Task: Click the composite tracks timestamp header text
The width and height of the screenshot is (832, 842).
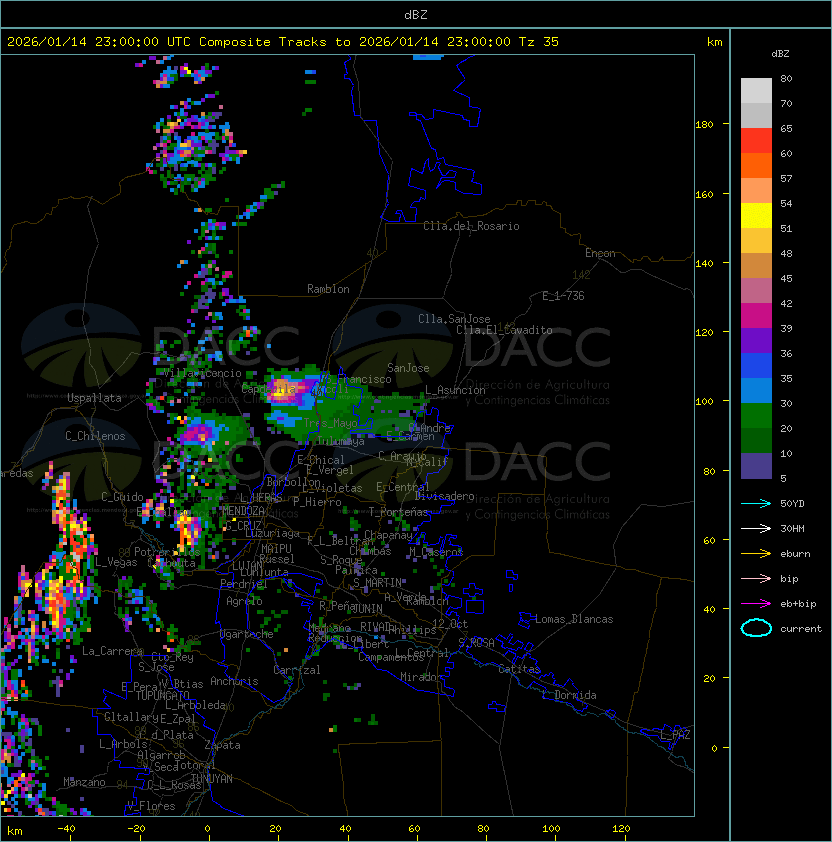Action: (x=283, y=42)
